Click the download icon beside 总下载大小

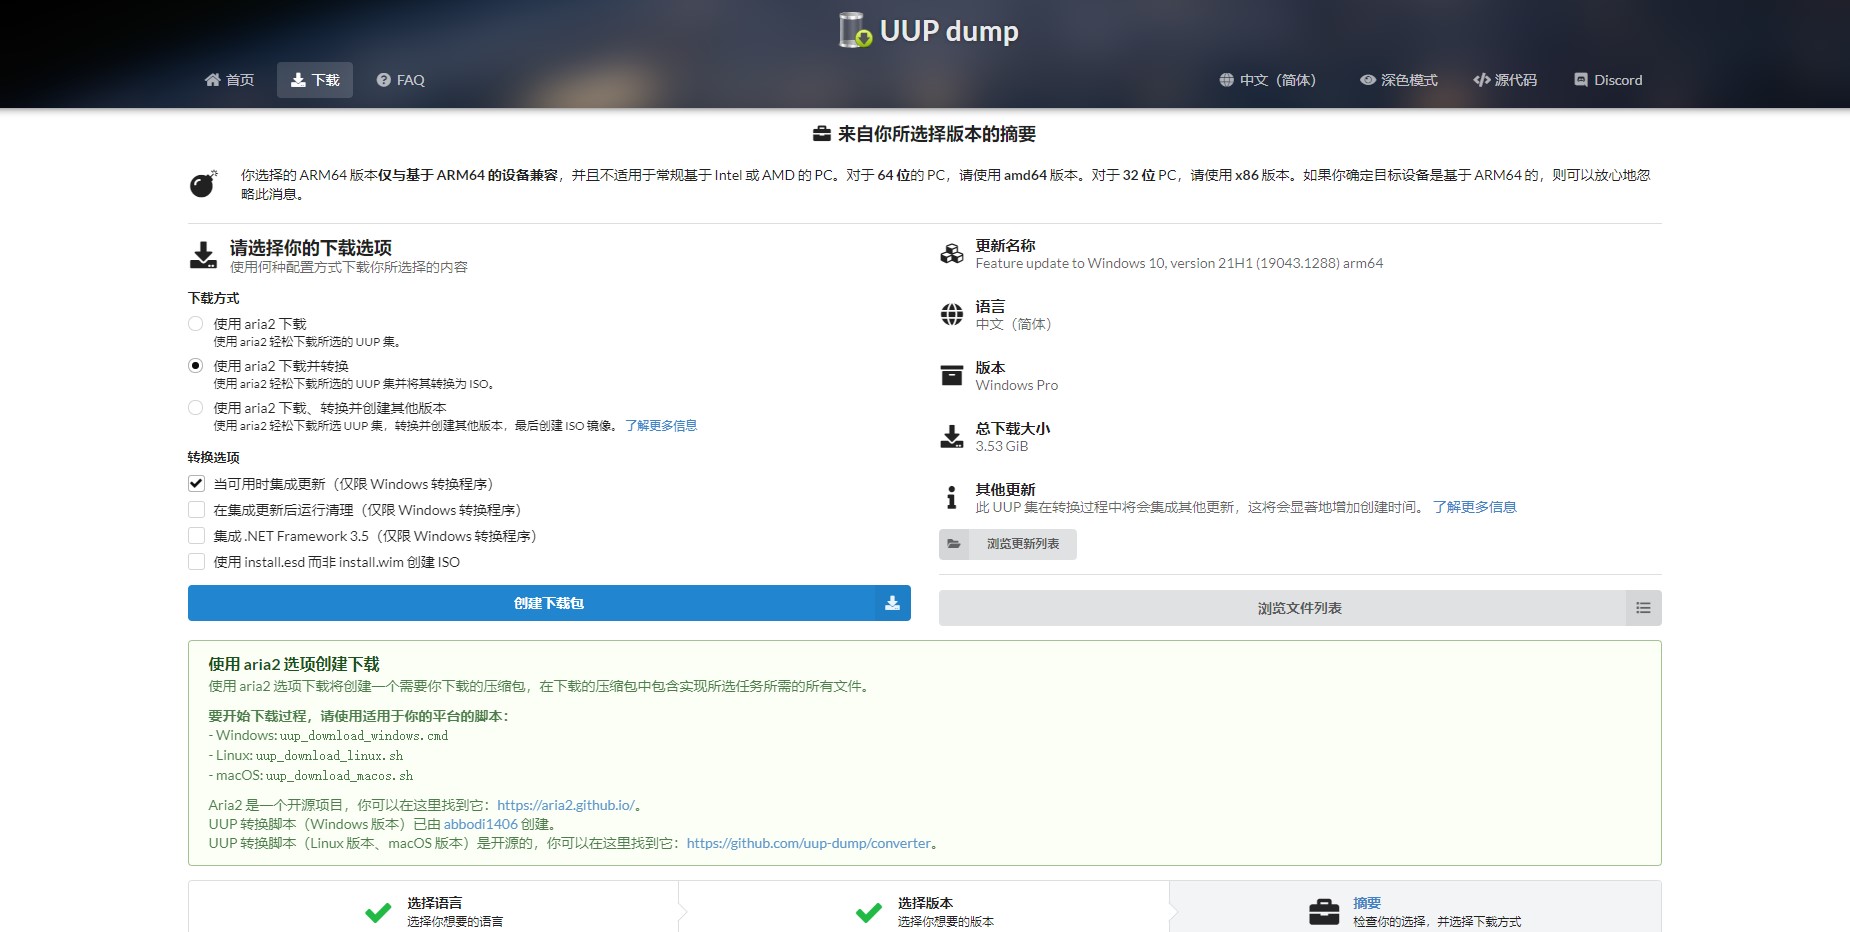952,437
